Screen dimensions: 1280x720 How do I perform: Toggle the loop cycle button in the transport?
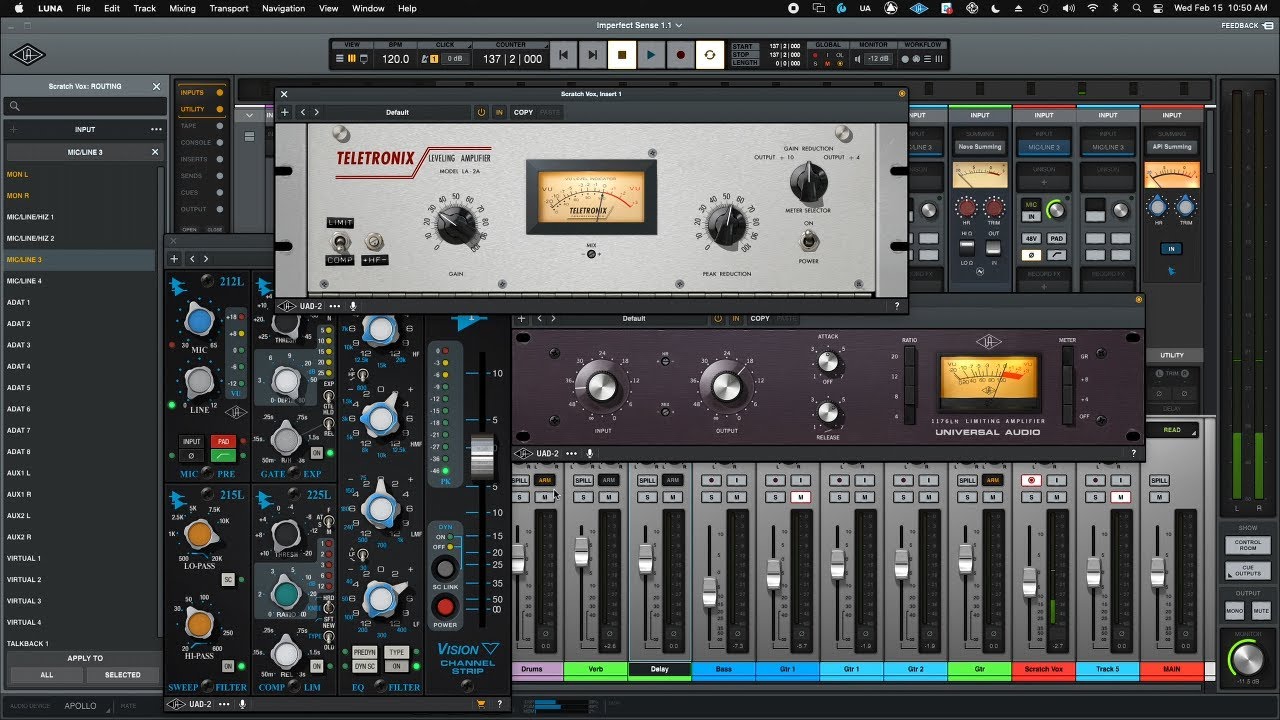click(x=710, y=55)
